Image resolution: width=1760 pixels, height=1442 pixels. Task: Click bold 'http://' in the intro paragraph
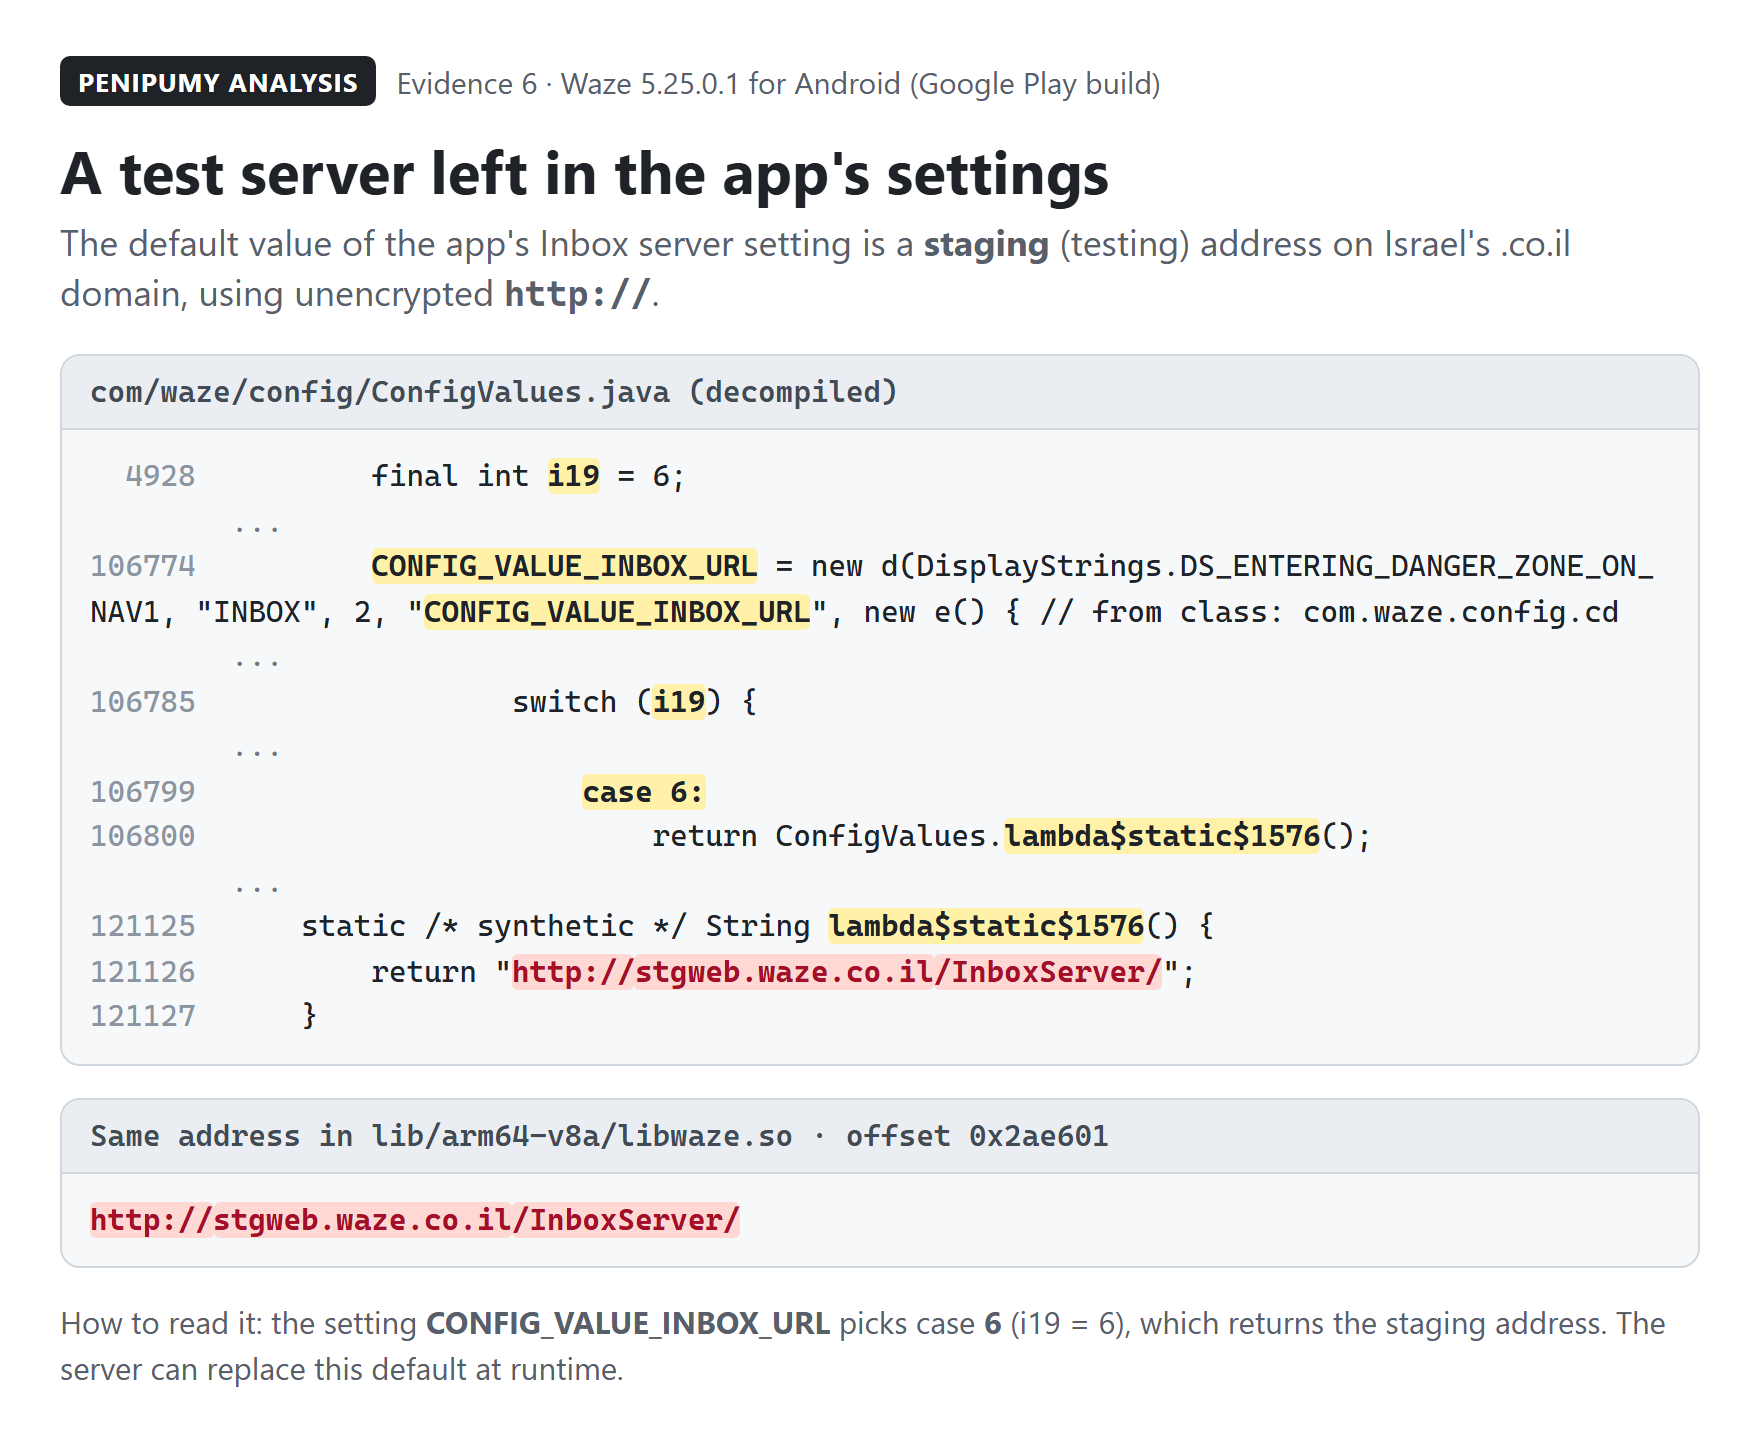click(x=577, y=294)
